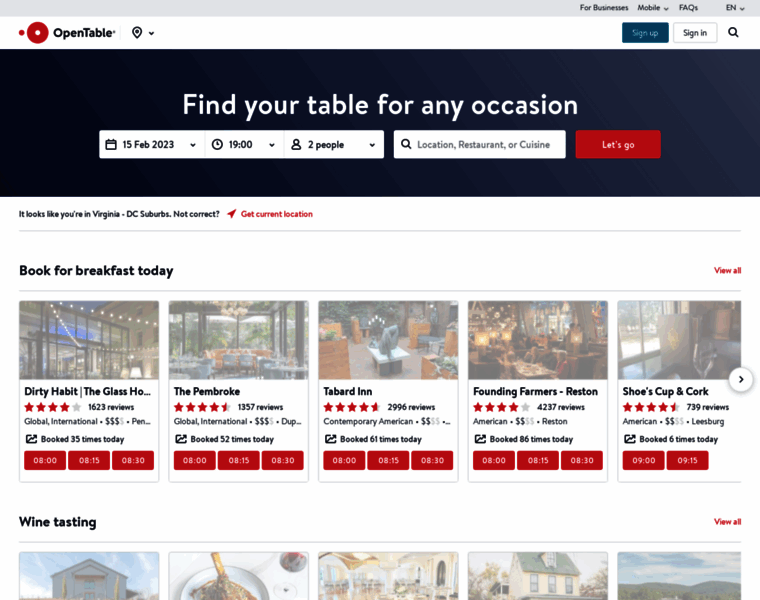Viewport: 760px width, 600px height.
Task: Focus the Location, Restaurant, or Cuisine field
Action: (479, 144)
